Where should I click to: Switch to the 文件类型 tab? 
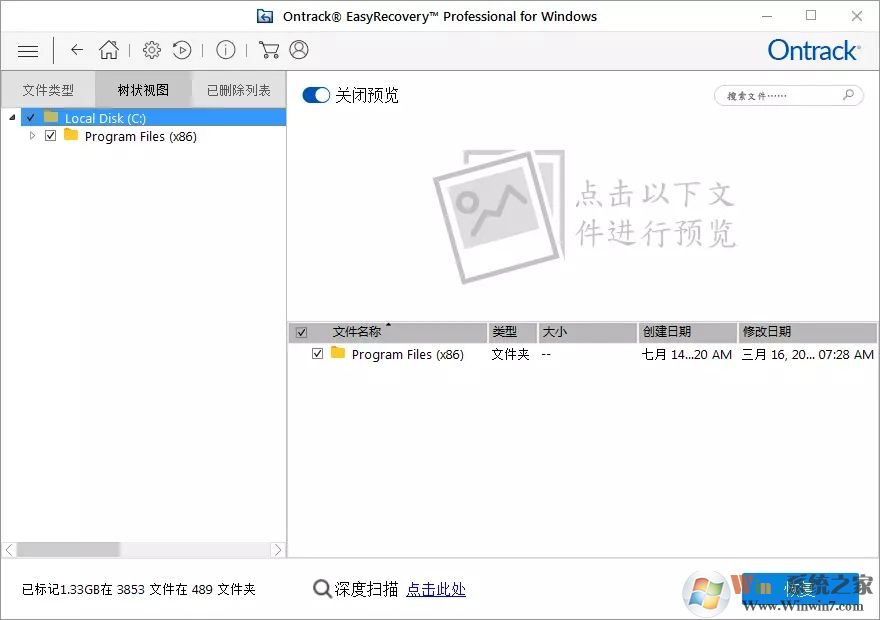pos(48,90)
